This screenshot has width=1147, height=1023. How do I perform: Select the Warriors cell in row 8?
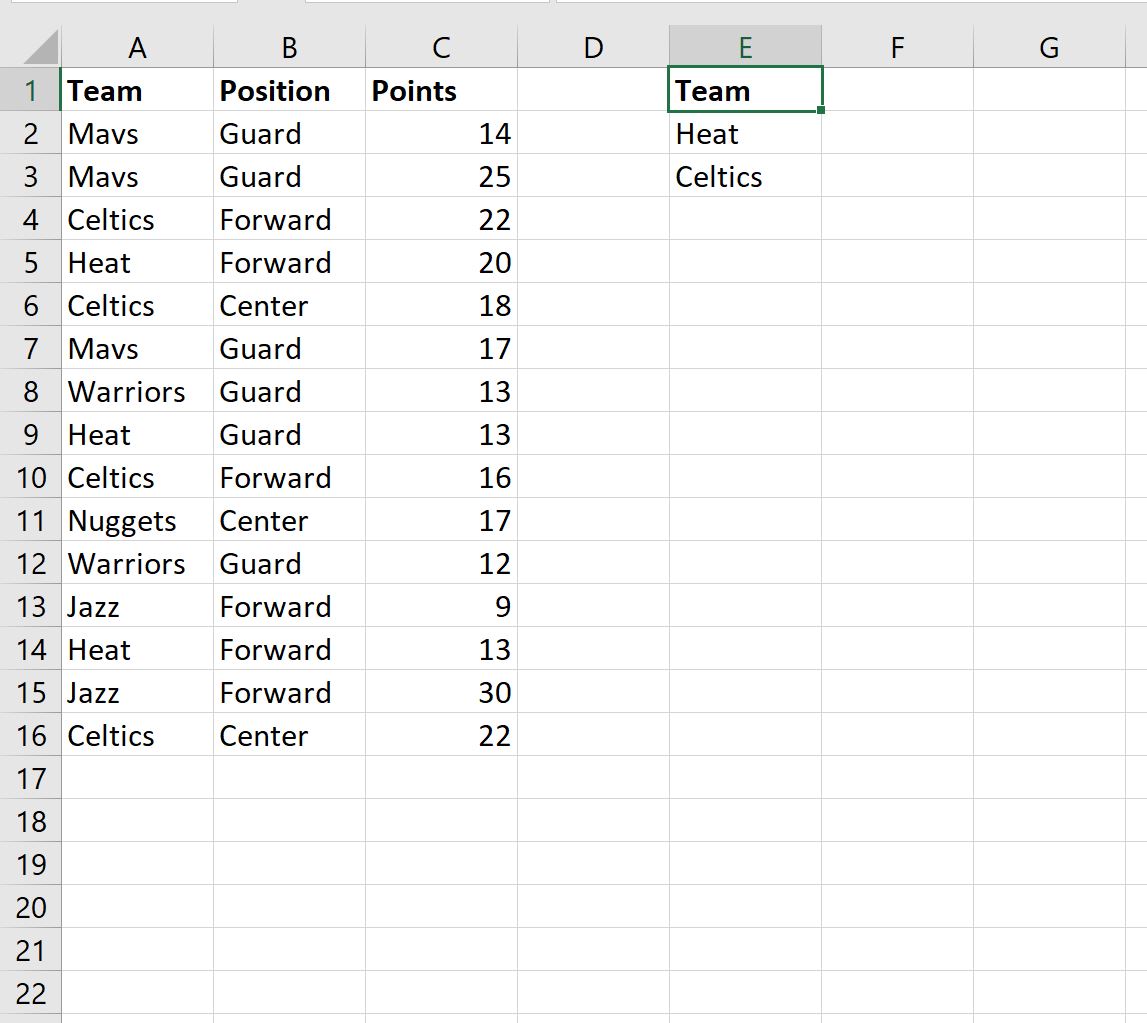click(x=137, y=392)
